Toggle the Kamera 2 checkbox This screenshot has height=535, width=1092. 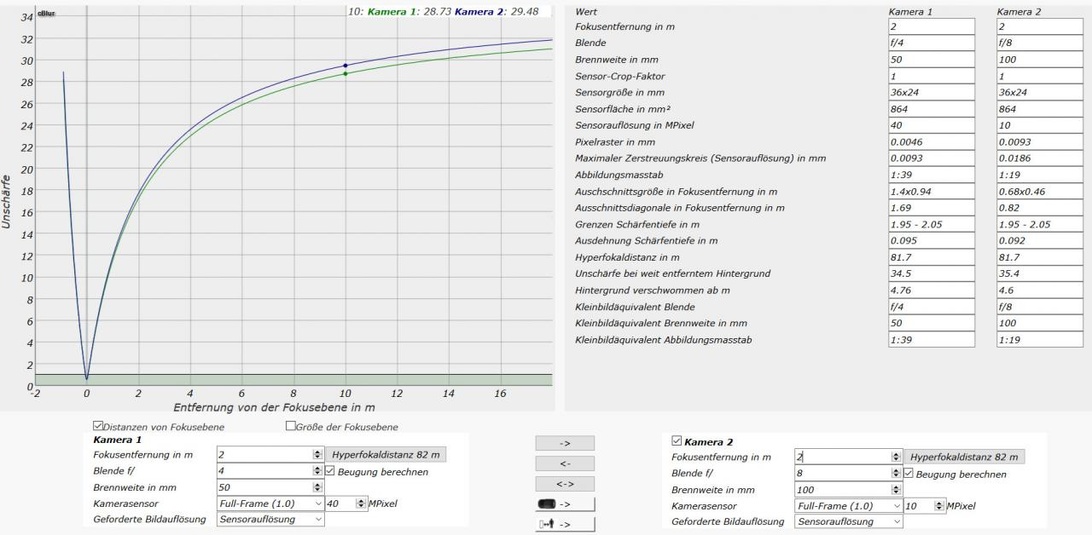click(677, 441)
